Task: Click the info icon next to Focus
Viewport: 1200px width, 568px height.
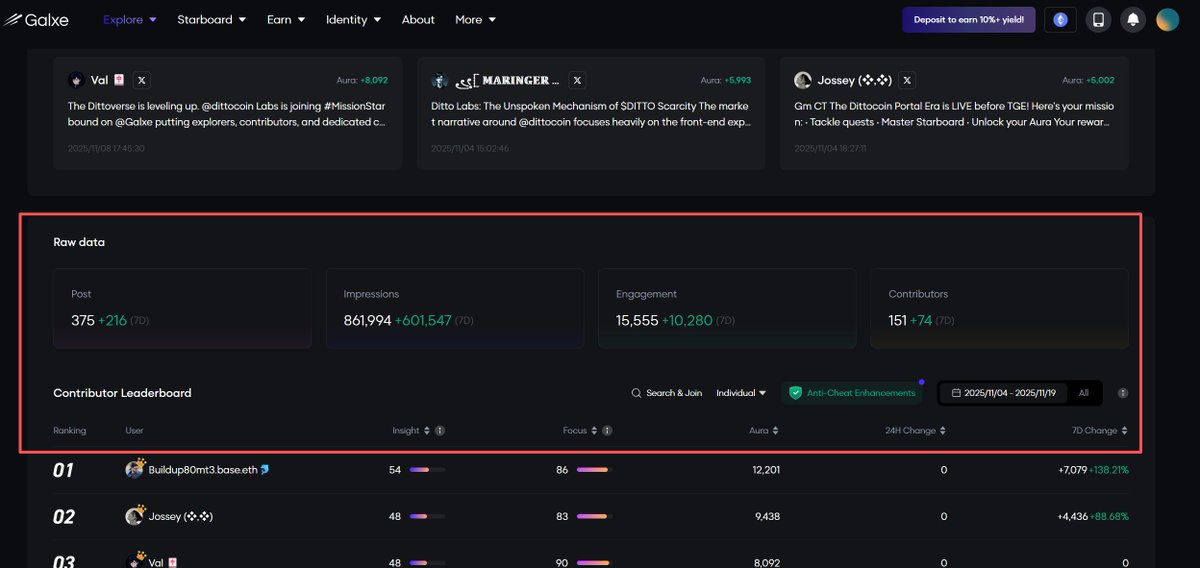Action: coord(607,431)
